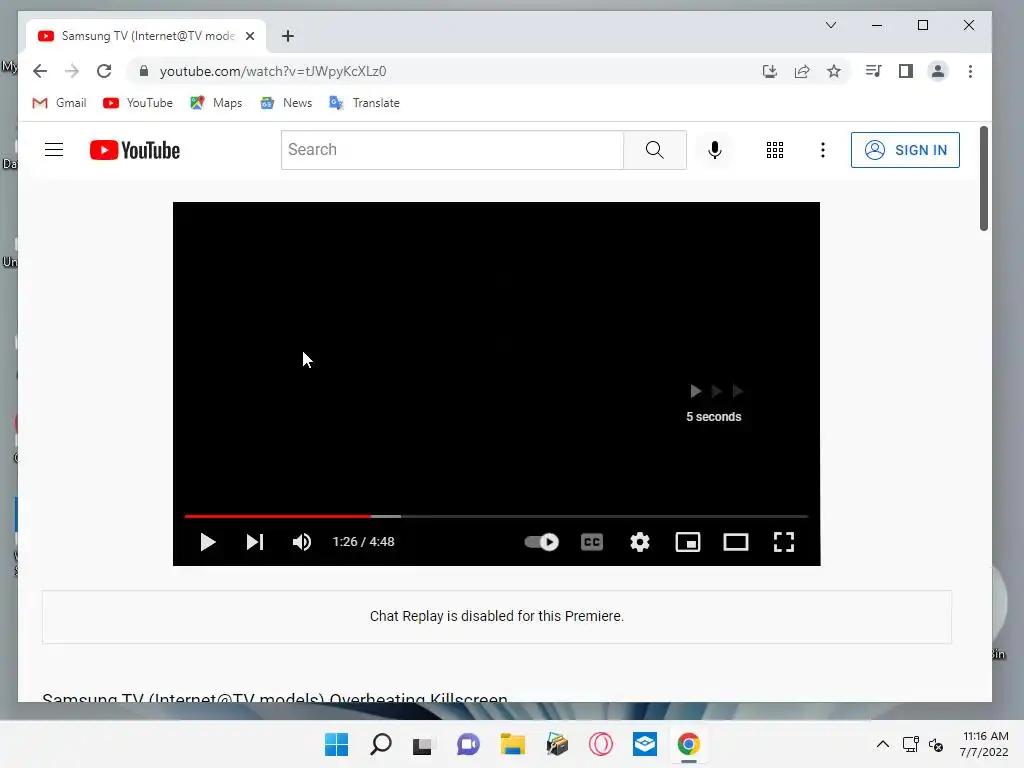Reload the page
Viewport: 1024px width, 768px height.
(x=104, y=71)
